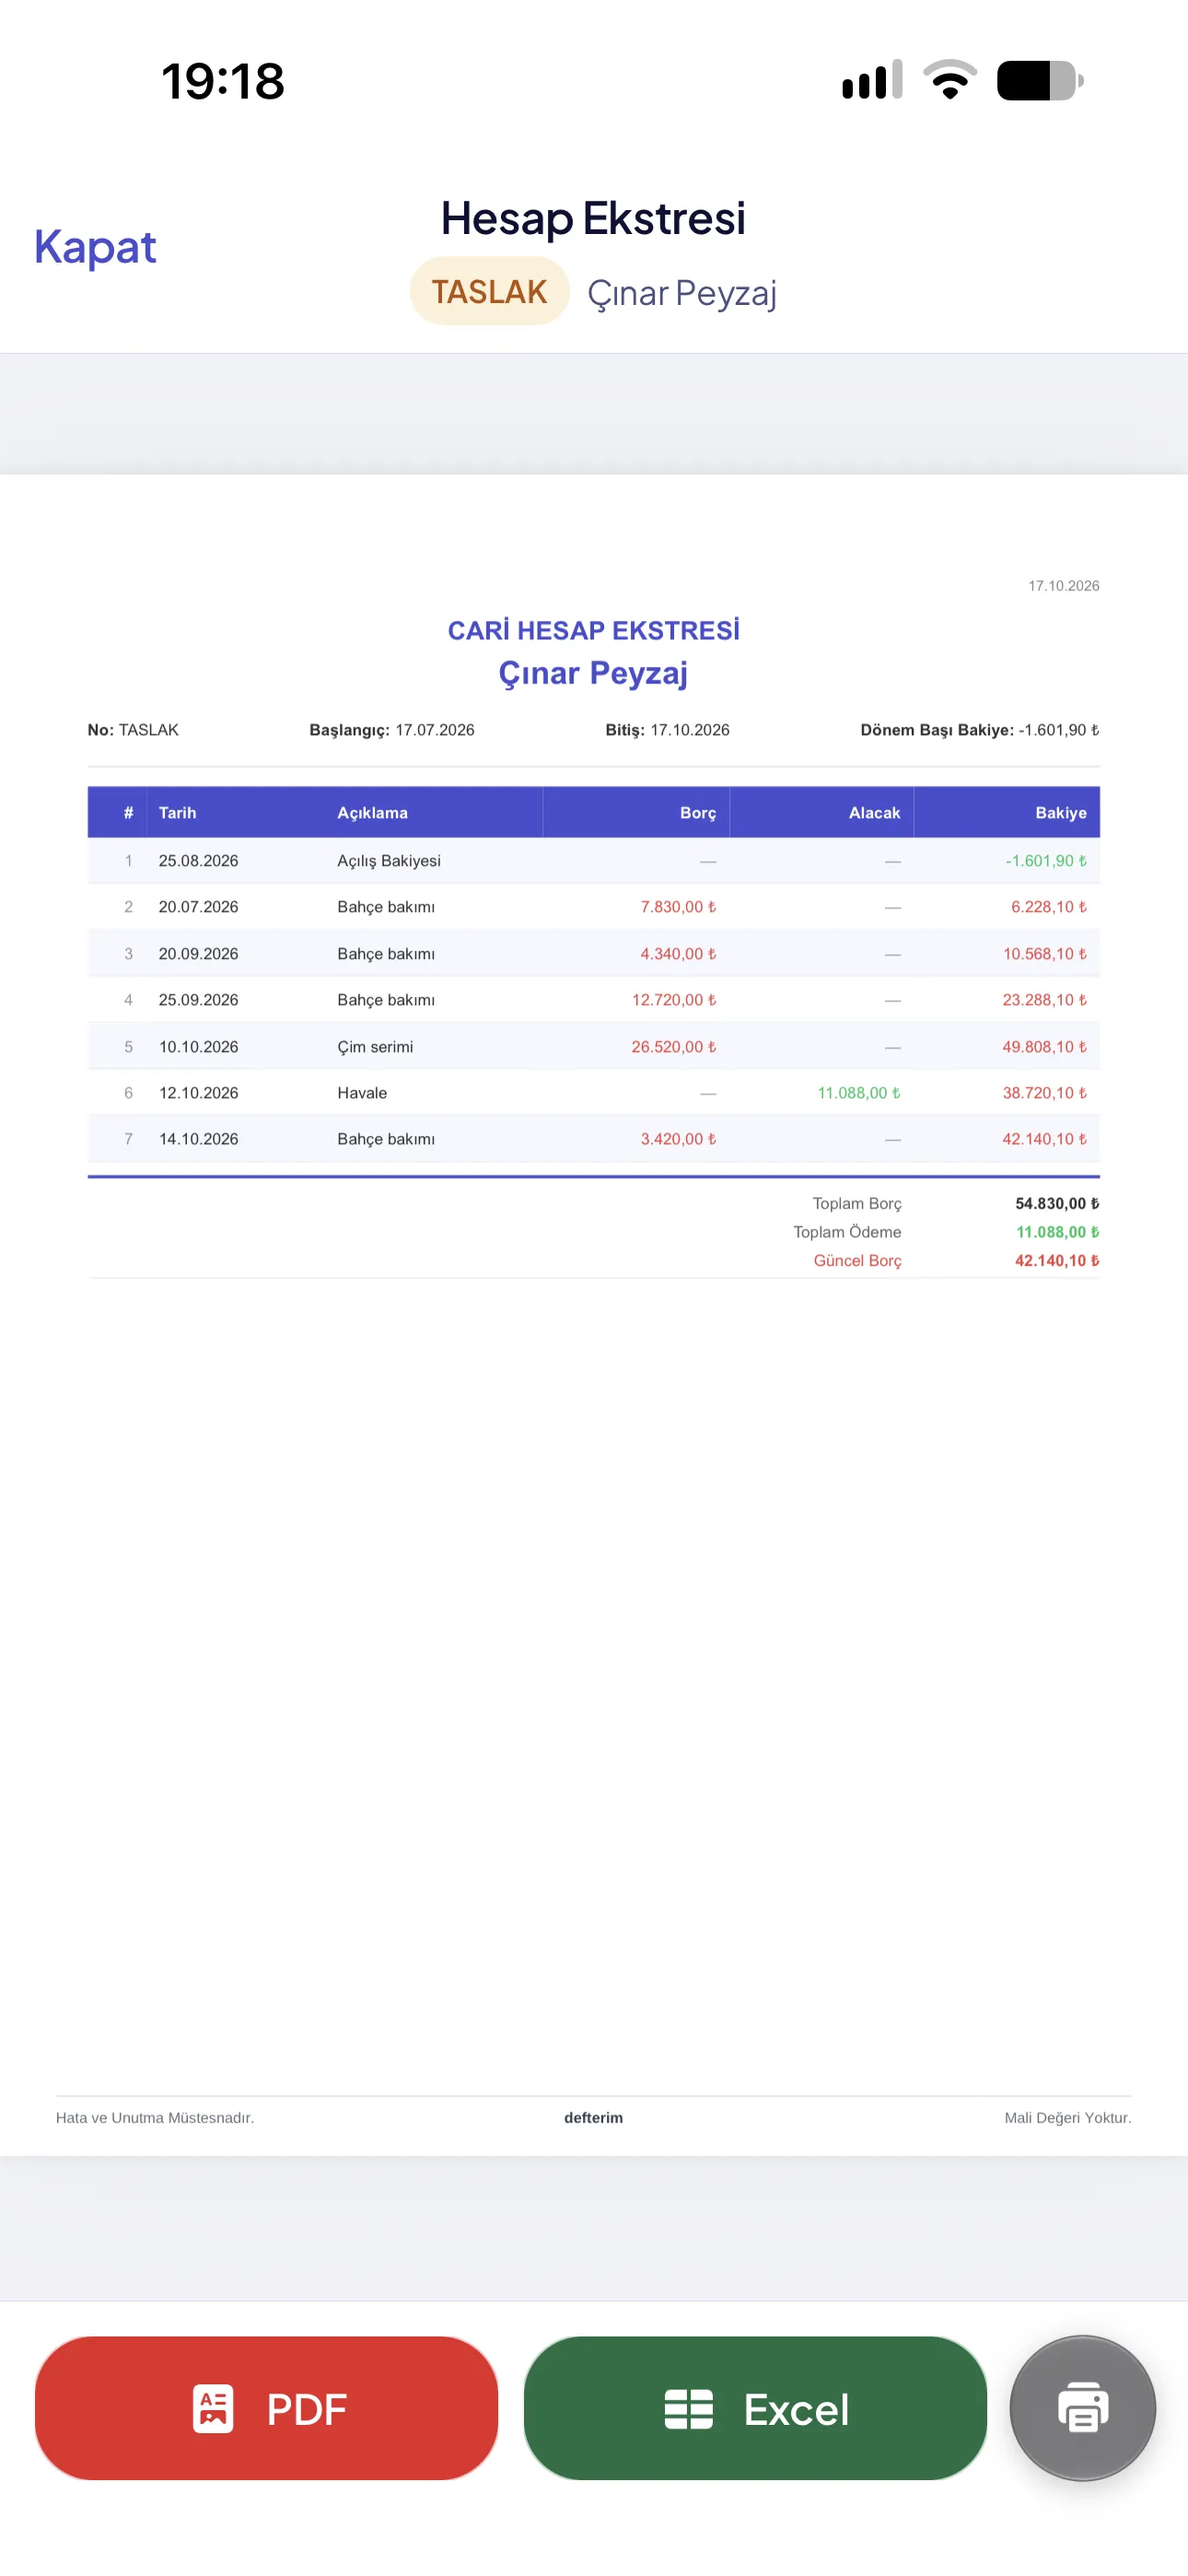Select the 20.07.2026 date cell

pos(198,906)
